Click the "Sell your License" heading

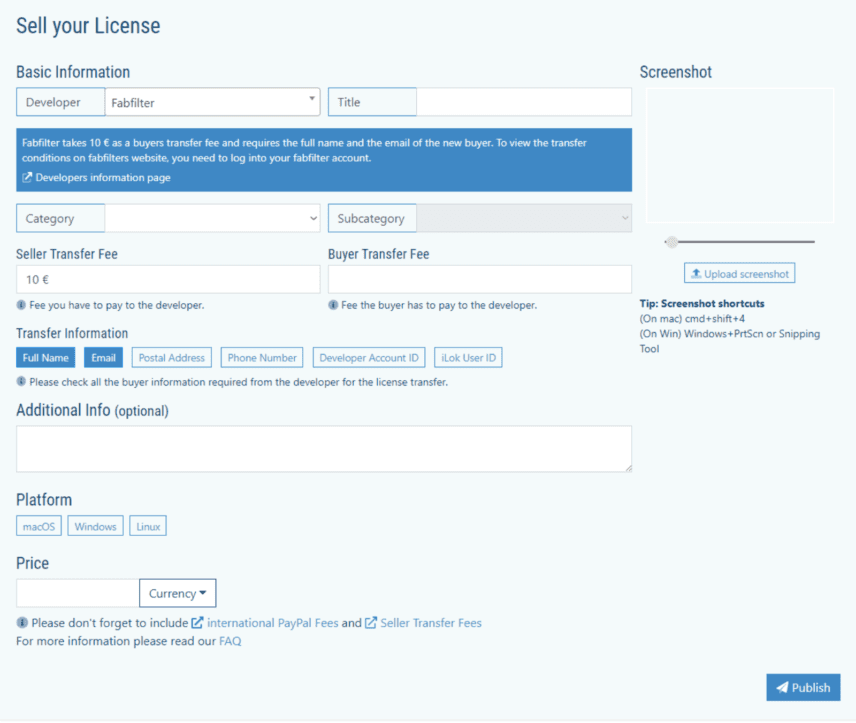coord(88,26)
